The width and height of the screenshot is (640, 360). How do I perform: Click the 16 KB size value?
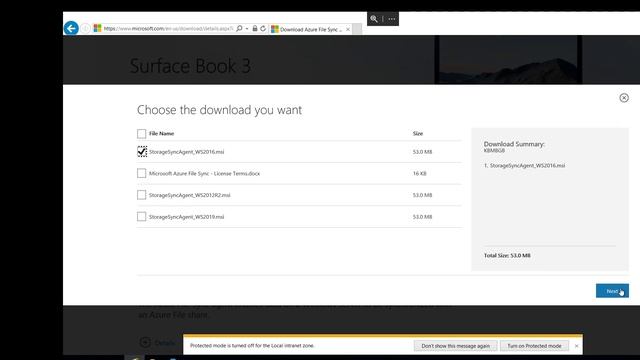point(419,173)
